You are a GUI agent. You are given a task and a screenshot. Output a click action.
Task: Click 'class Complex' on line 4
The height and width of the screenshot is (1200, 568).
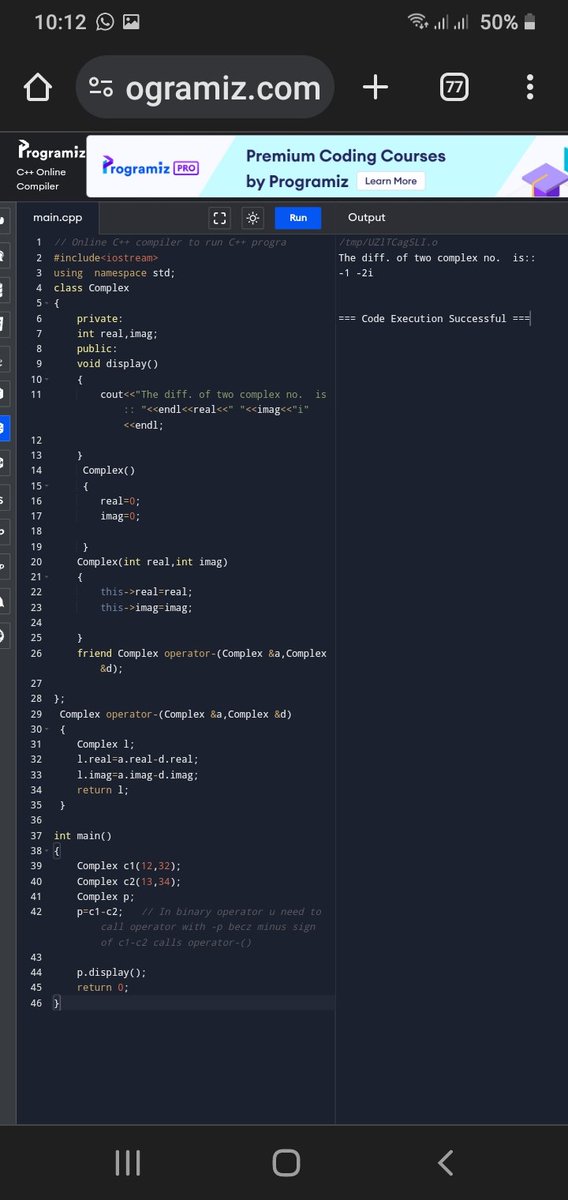point(91,288)
